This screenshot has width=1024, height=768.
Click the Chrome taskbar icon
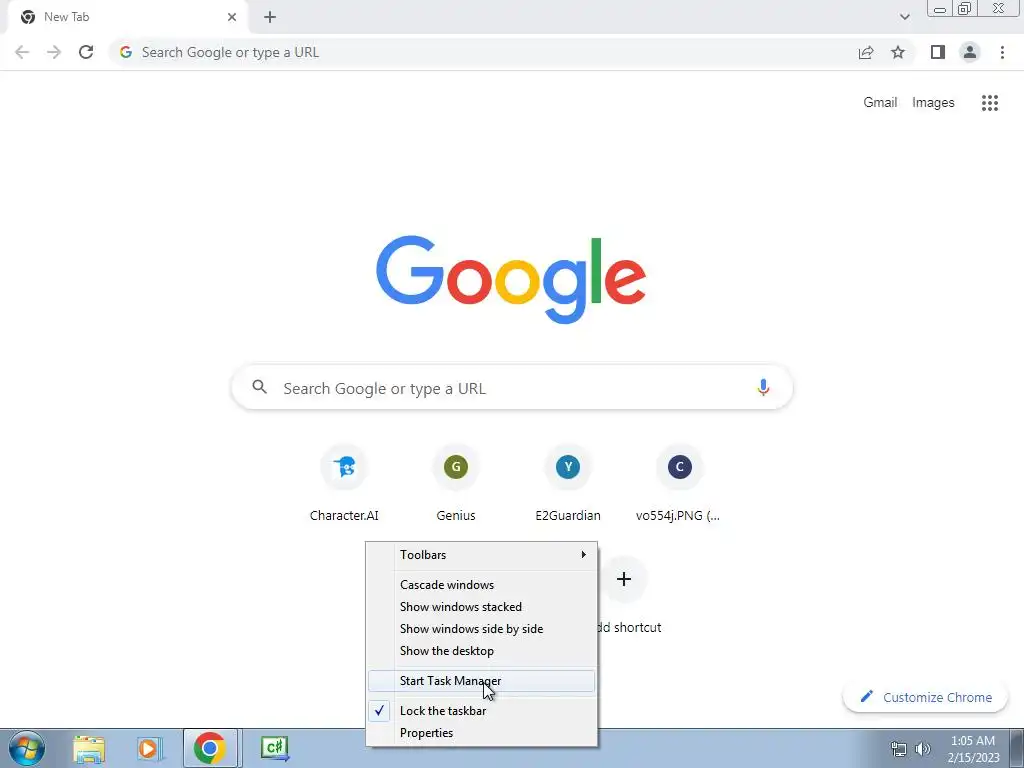(210, 748)
